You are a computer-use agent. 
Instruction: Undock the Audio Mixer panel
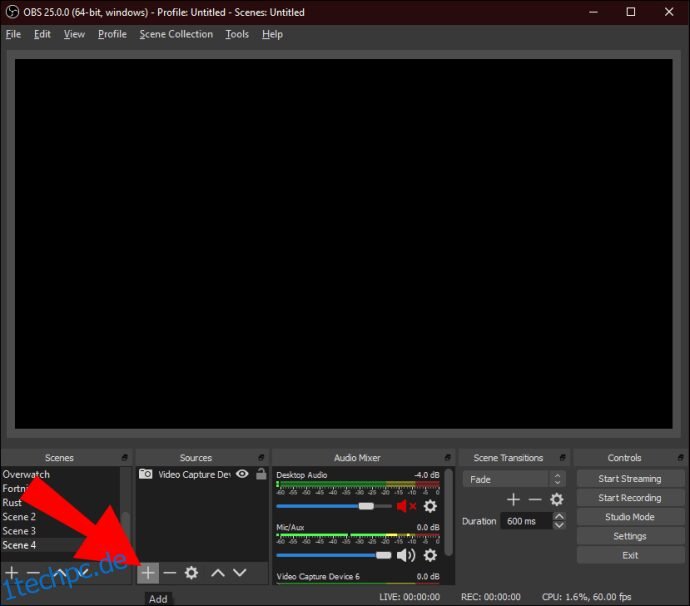tap(448, 458)
